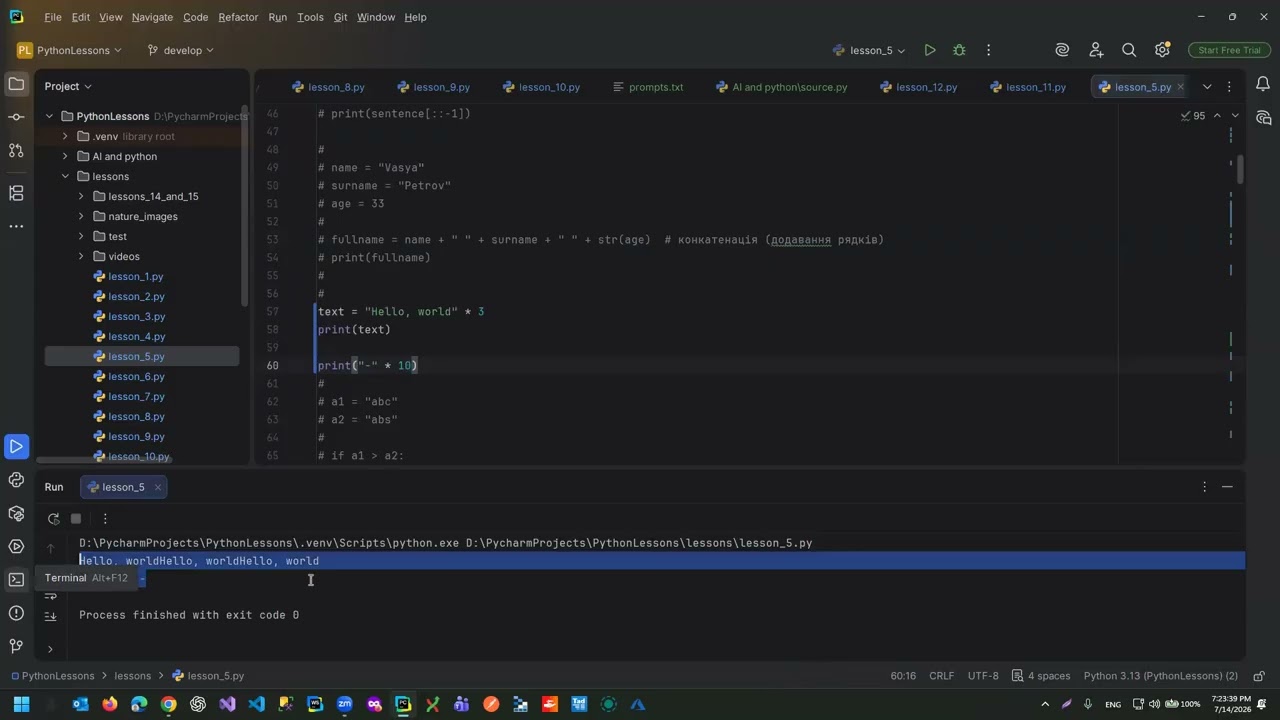Screen dimensions: 1280x720
Task: Toggle soft-wrap in Run console
Action: pyautogui.click(x=50, y=596)
